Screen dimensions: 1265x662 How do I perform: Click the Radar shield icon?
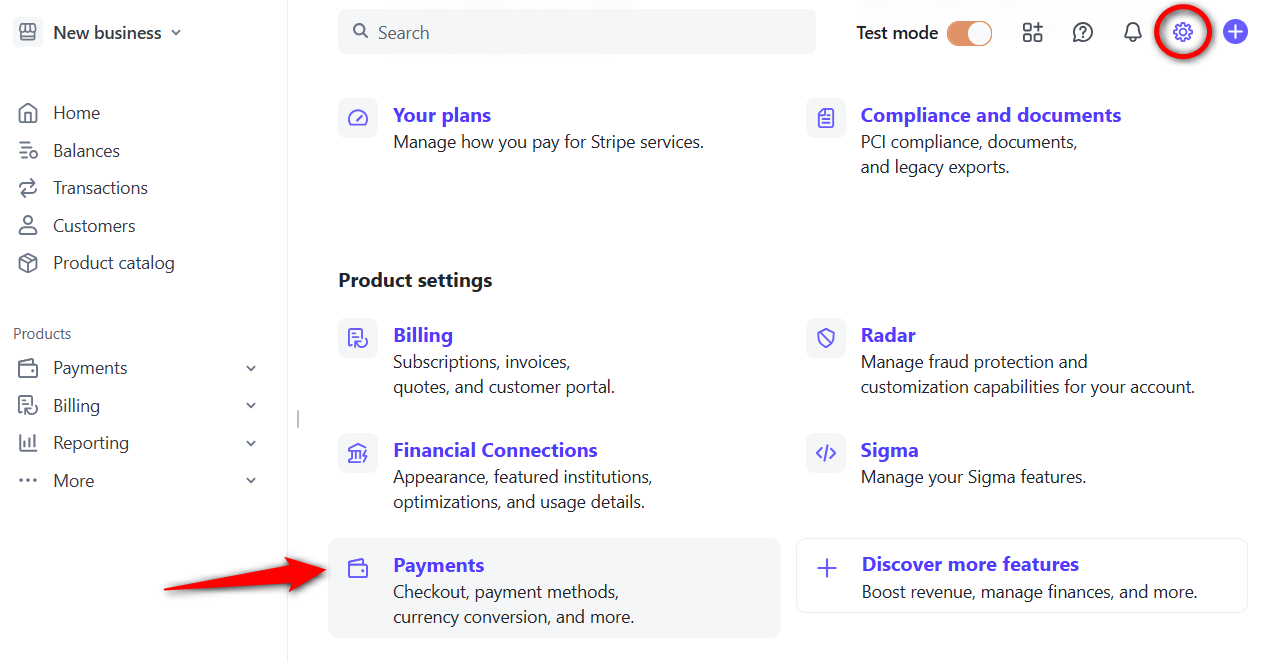click(x=826, y=338)
